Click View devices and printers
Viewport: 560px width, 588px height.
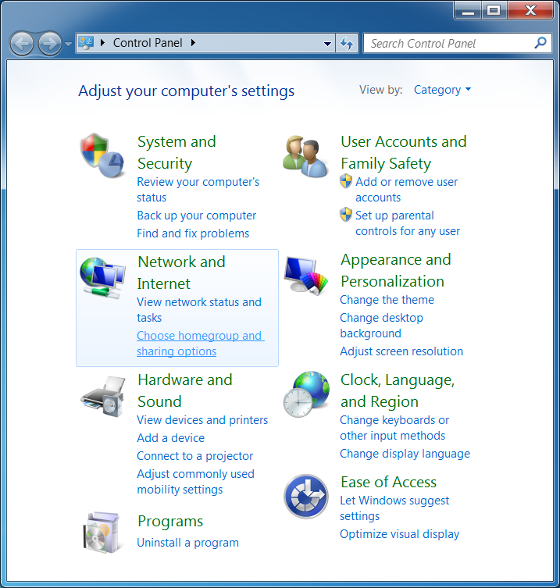202,420
